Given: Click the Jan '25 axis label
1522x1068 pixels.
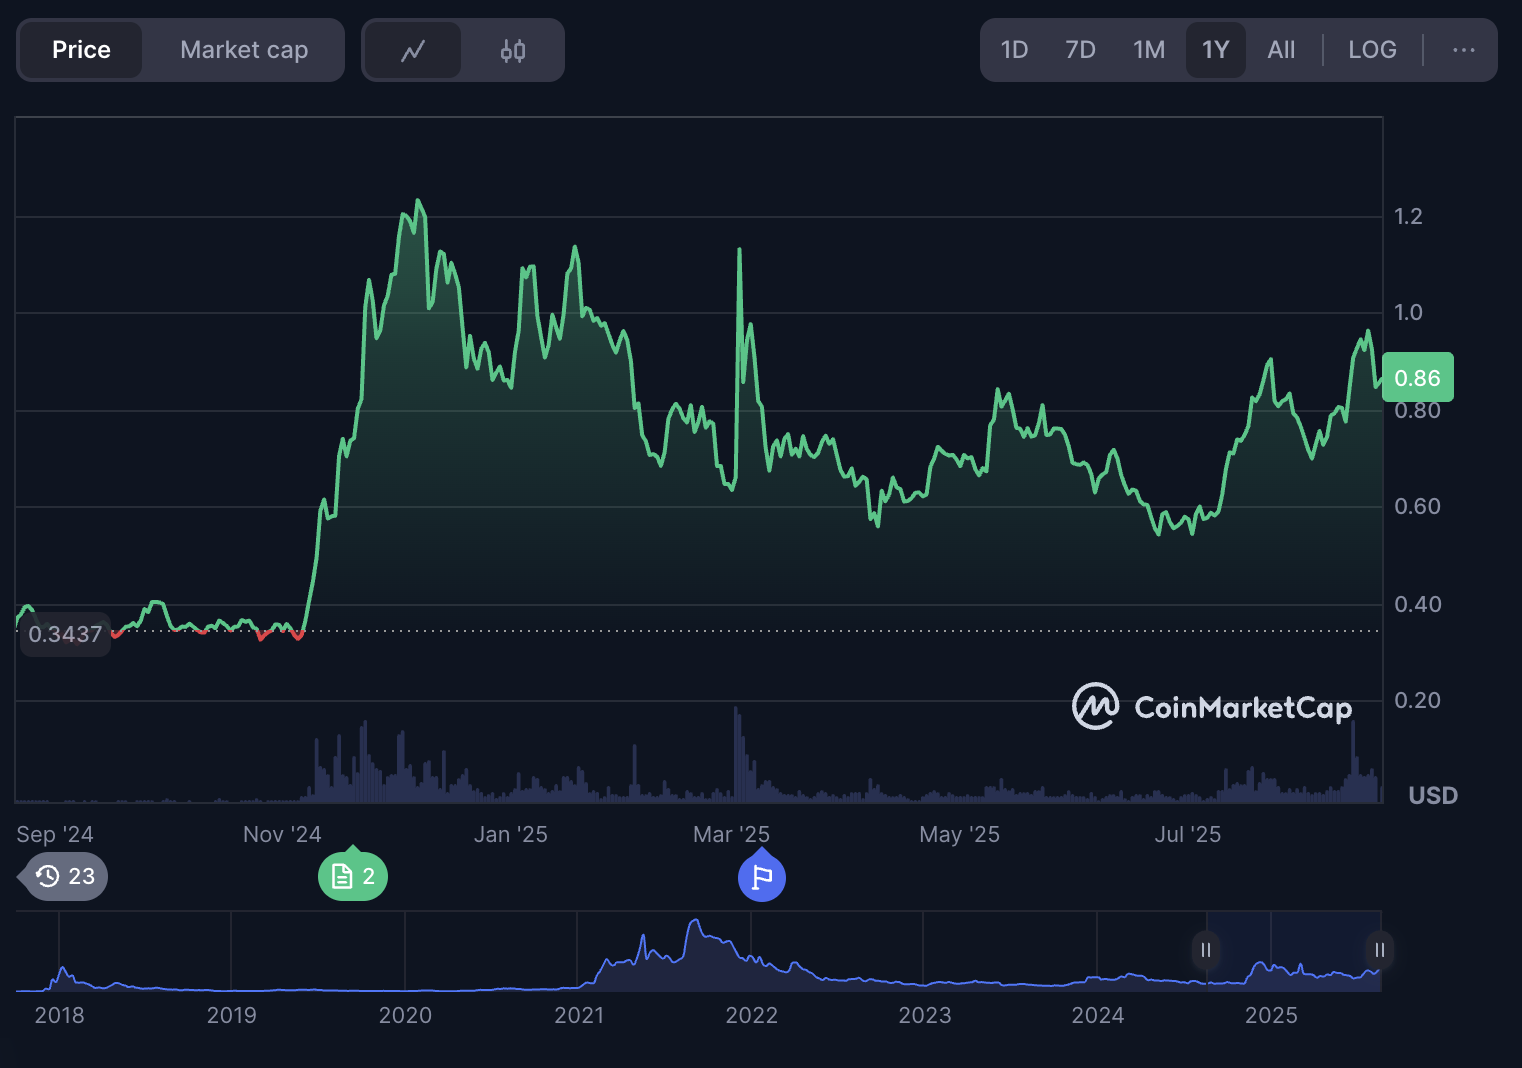Looking at the screenshot, I should [511, 834].
